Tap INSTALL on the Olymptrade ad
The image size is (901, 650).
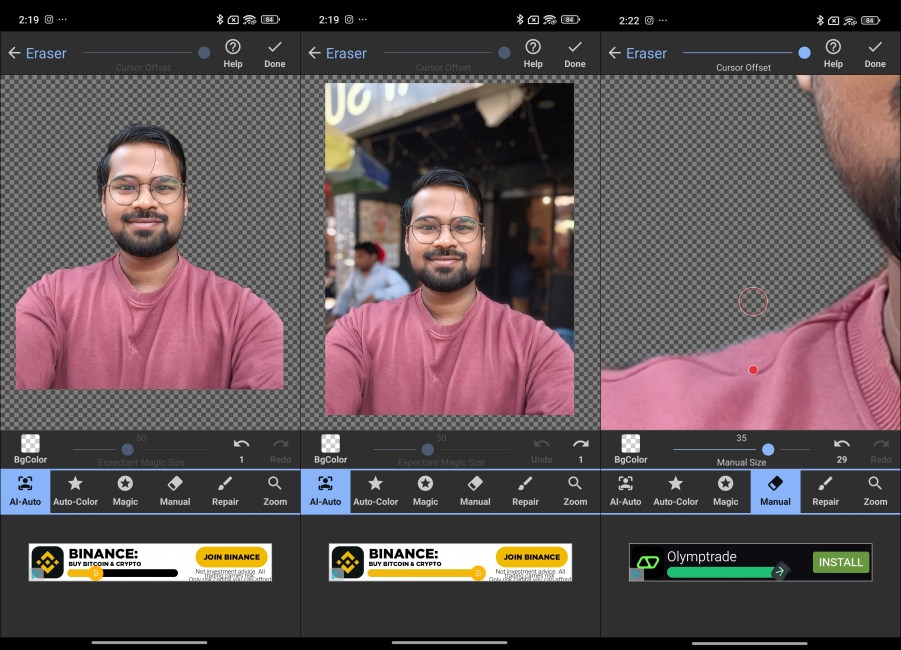click(x=840, y=562)
